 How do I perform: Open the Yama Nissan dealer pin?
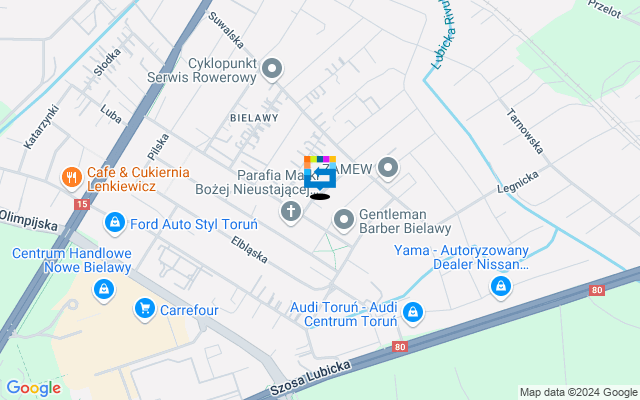[501, 287]
